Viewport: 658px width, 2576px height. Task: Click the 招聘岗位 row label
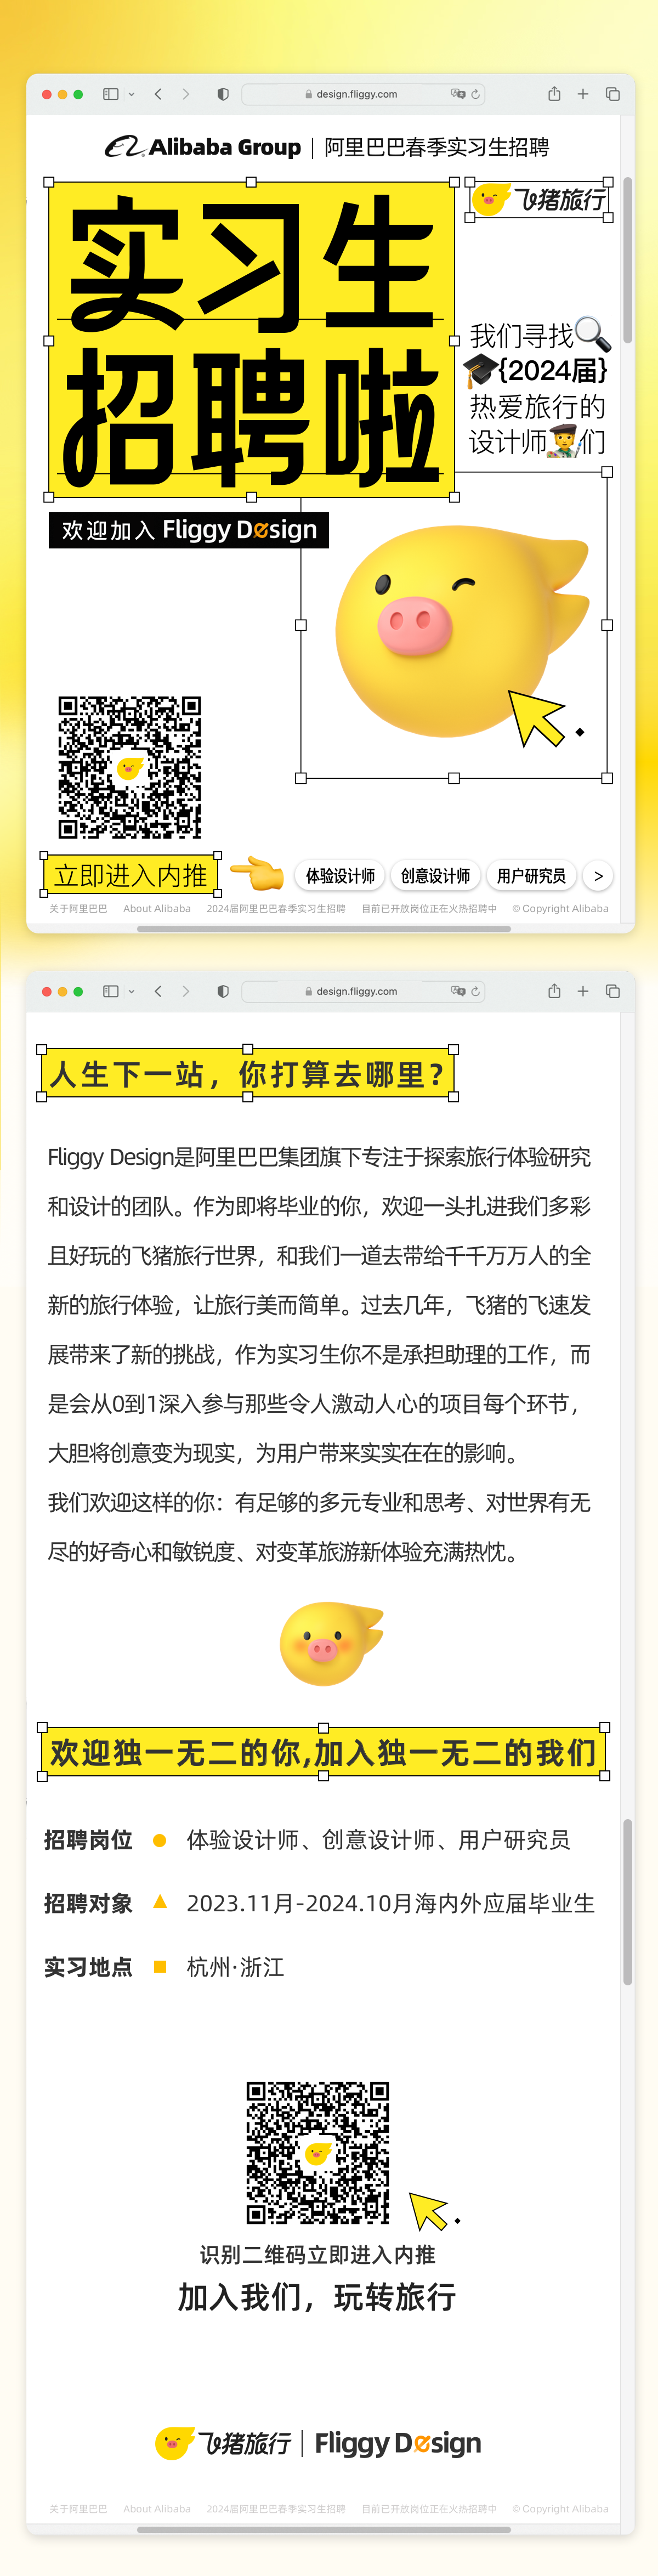[88, 1840]
